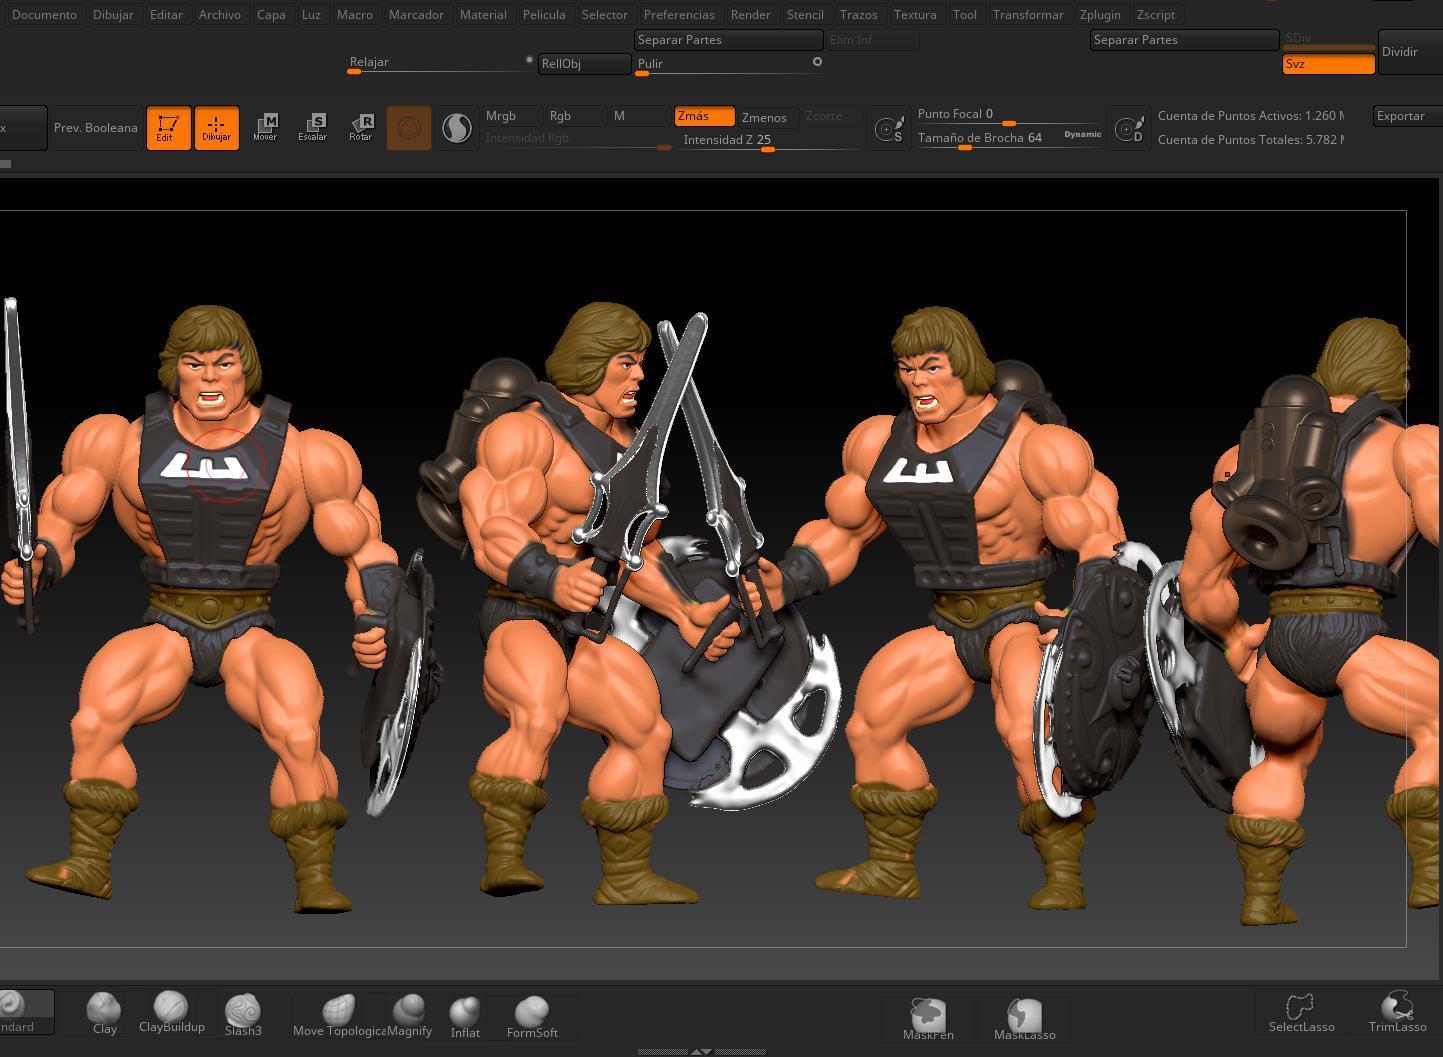Click the brown sphere gizmo icon
This screenshot has width=1443, height=1057.
click(409, 128)
